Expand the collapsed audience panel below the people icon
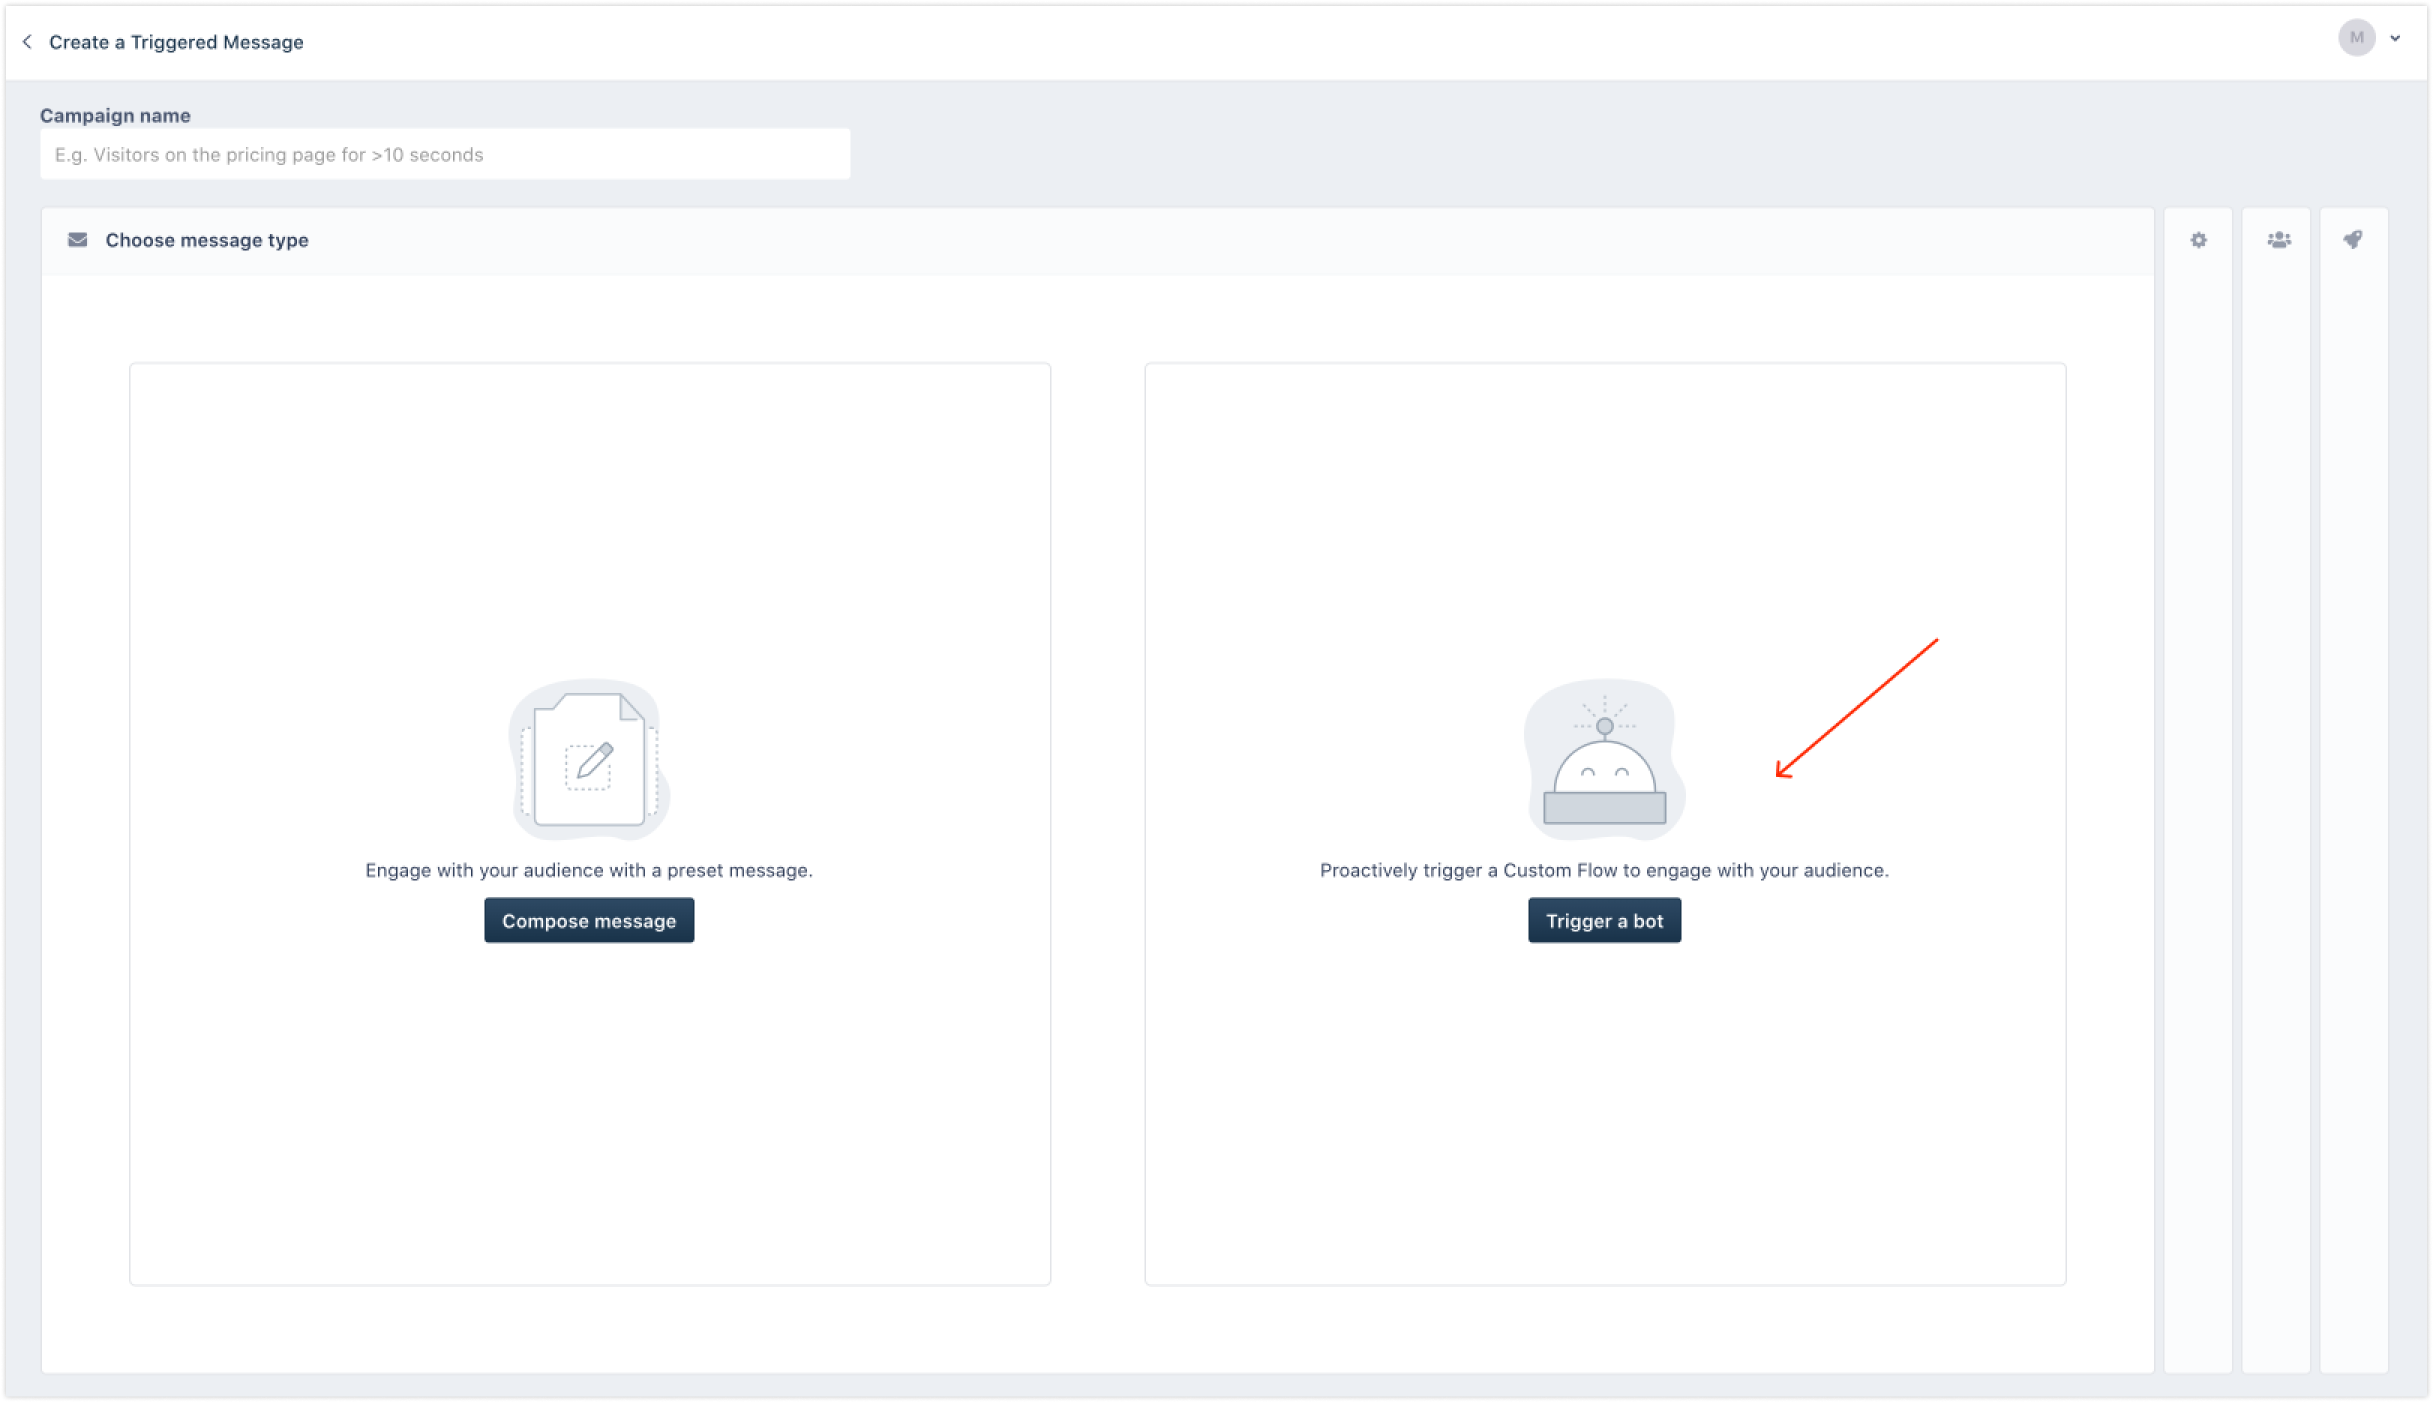2434x1403 pixels. 2276,800
